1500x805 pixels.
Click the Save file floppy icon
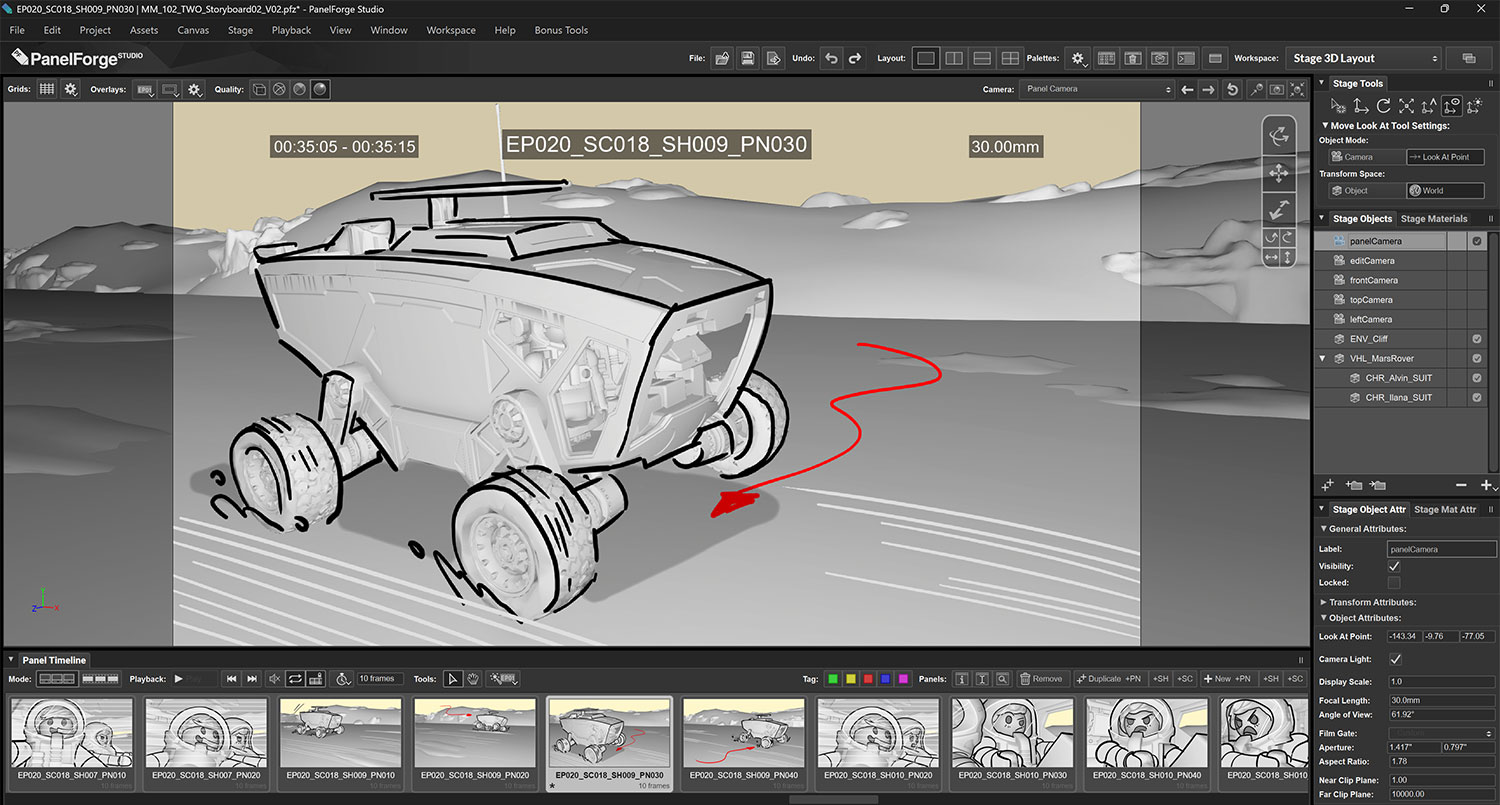click(747, 58)
